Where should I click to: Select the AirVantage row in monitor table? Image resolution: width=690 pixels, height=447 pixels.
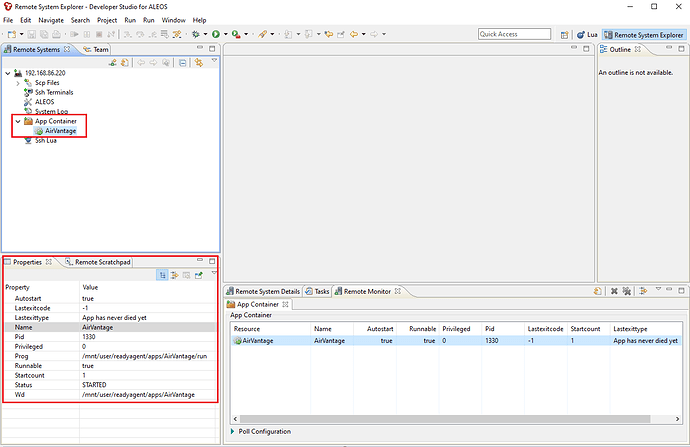[456, 341]
